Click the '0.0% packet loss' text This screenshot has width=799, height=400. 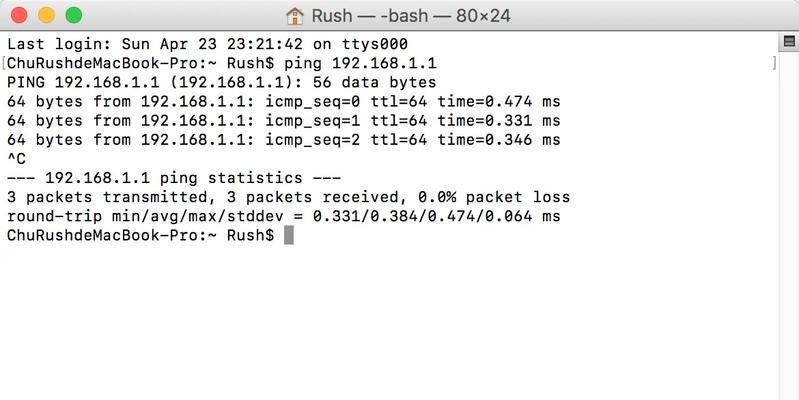494,197
